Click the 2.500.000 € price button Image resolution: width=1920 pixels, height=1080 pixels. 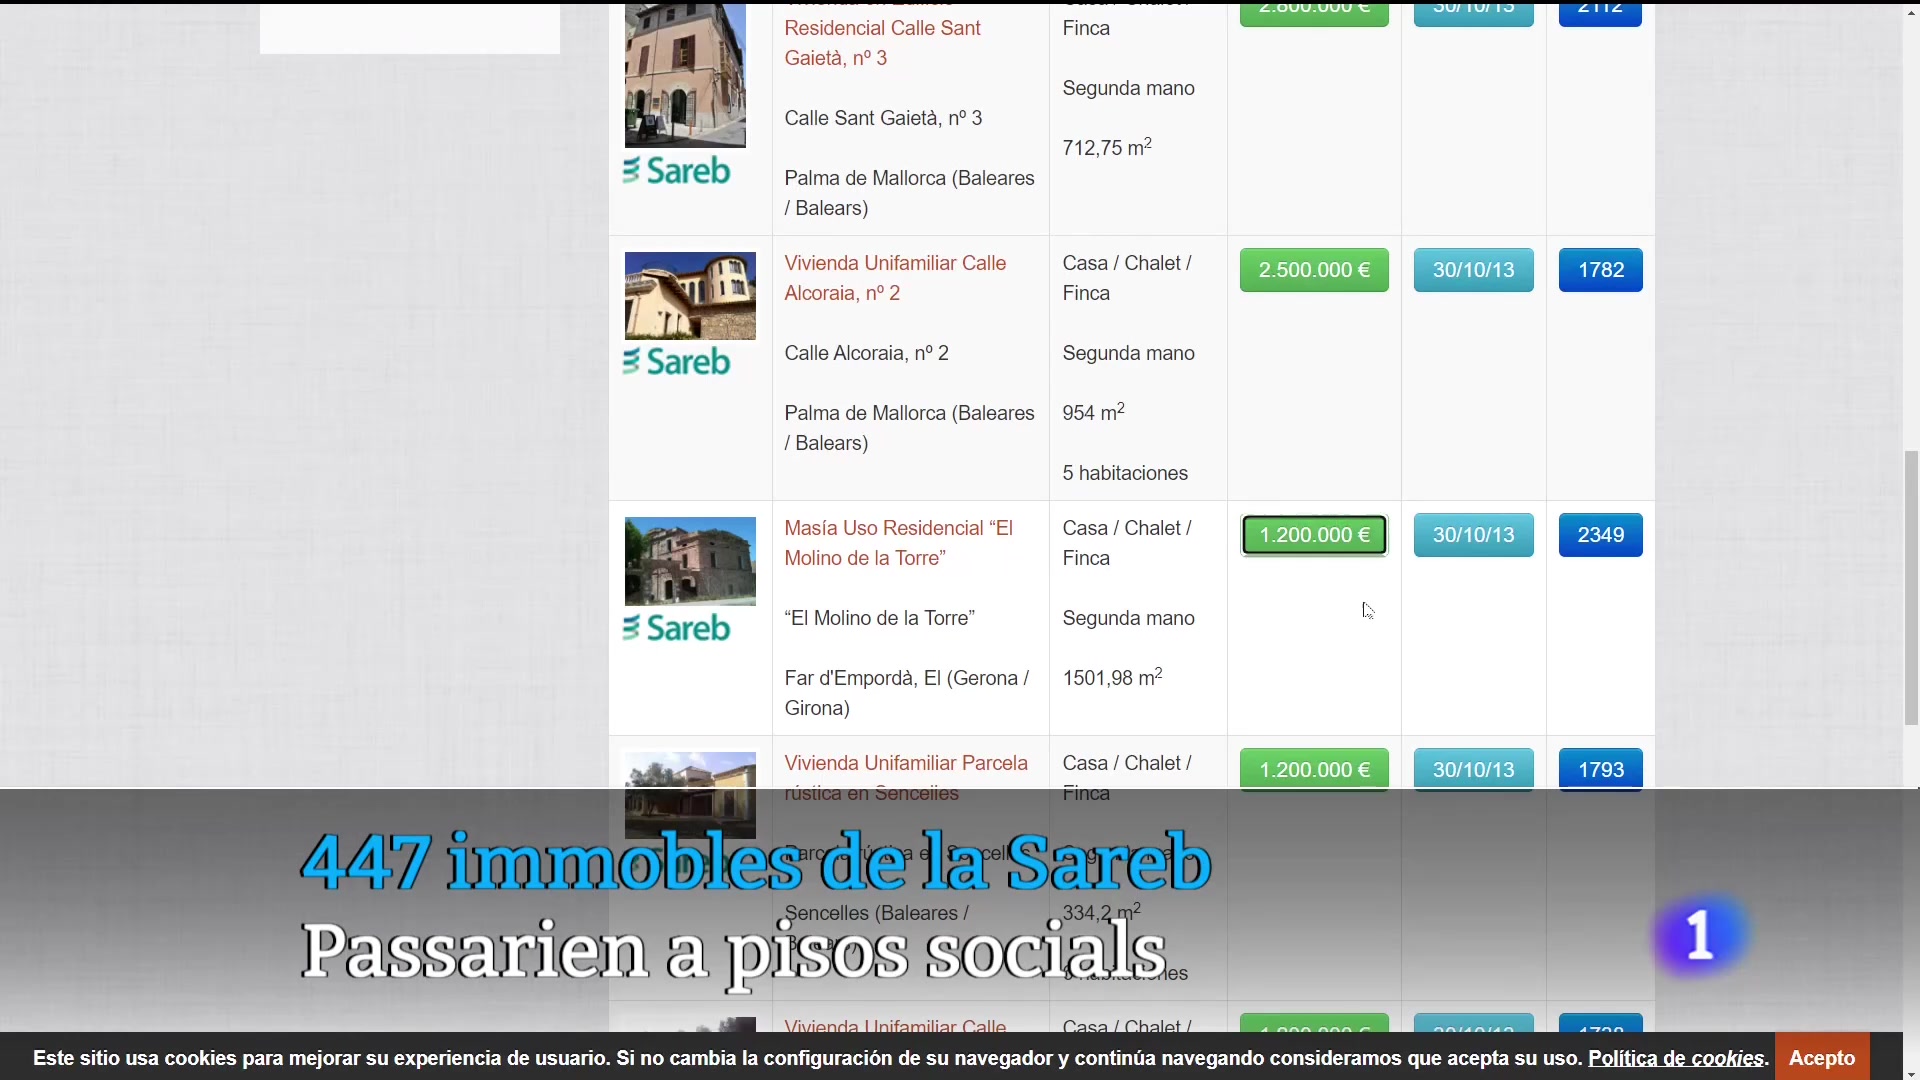click(1314, 270)
